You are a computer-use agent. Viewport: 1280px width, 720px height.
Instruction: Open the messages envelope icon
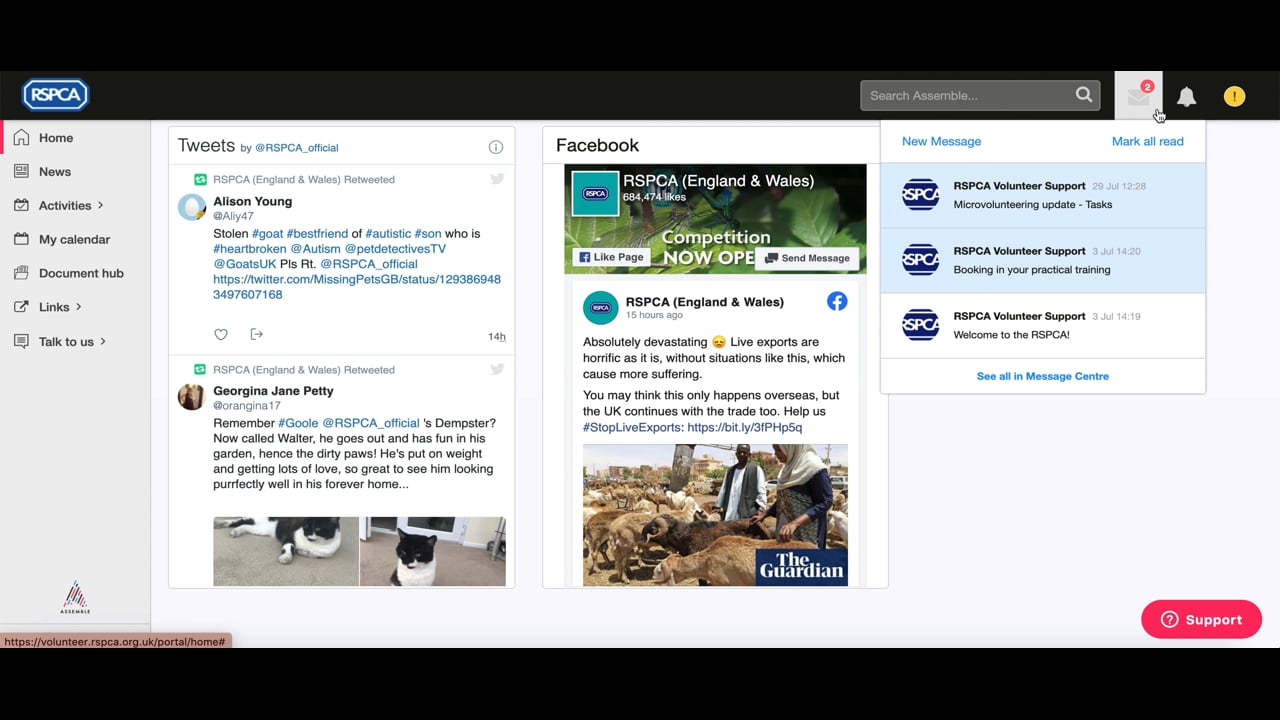[1138, 96]
